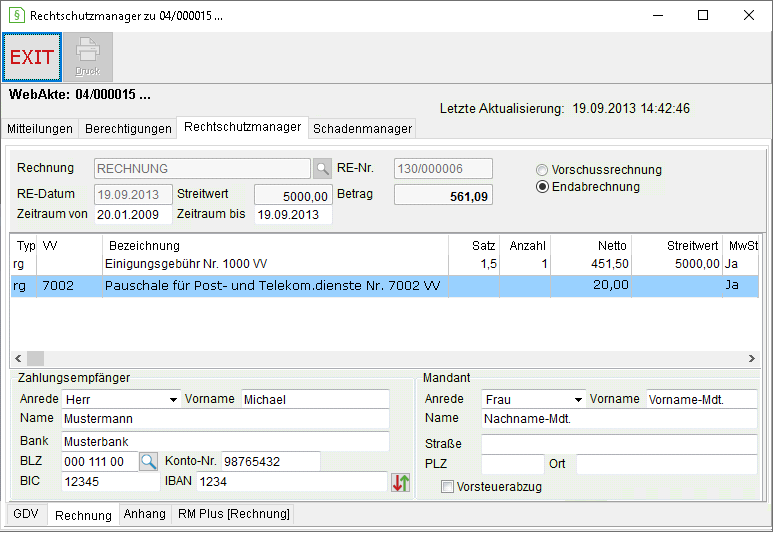The image size is (773, 533).
Task: Click the BLZ field 000 111 00
Action: [100, 462]
